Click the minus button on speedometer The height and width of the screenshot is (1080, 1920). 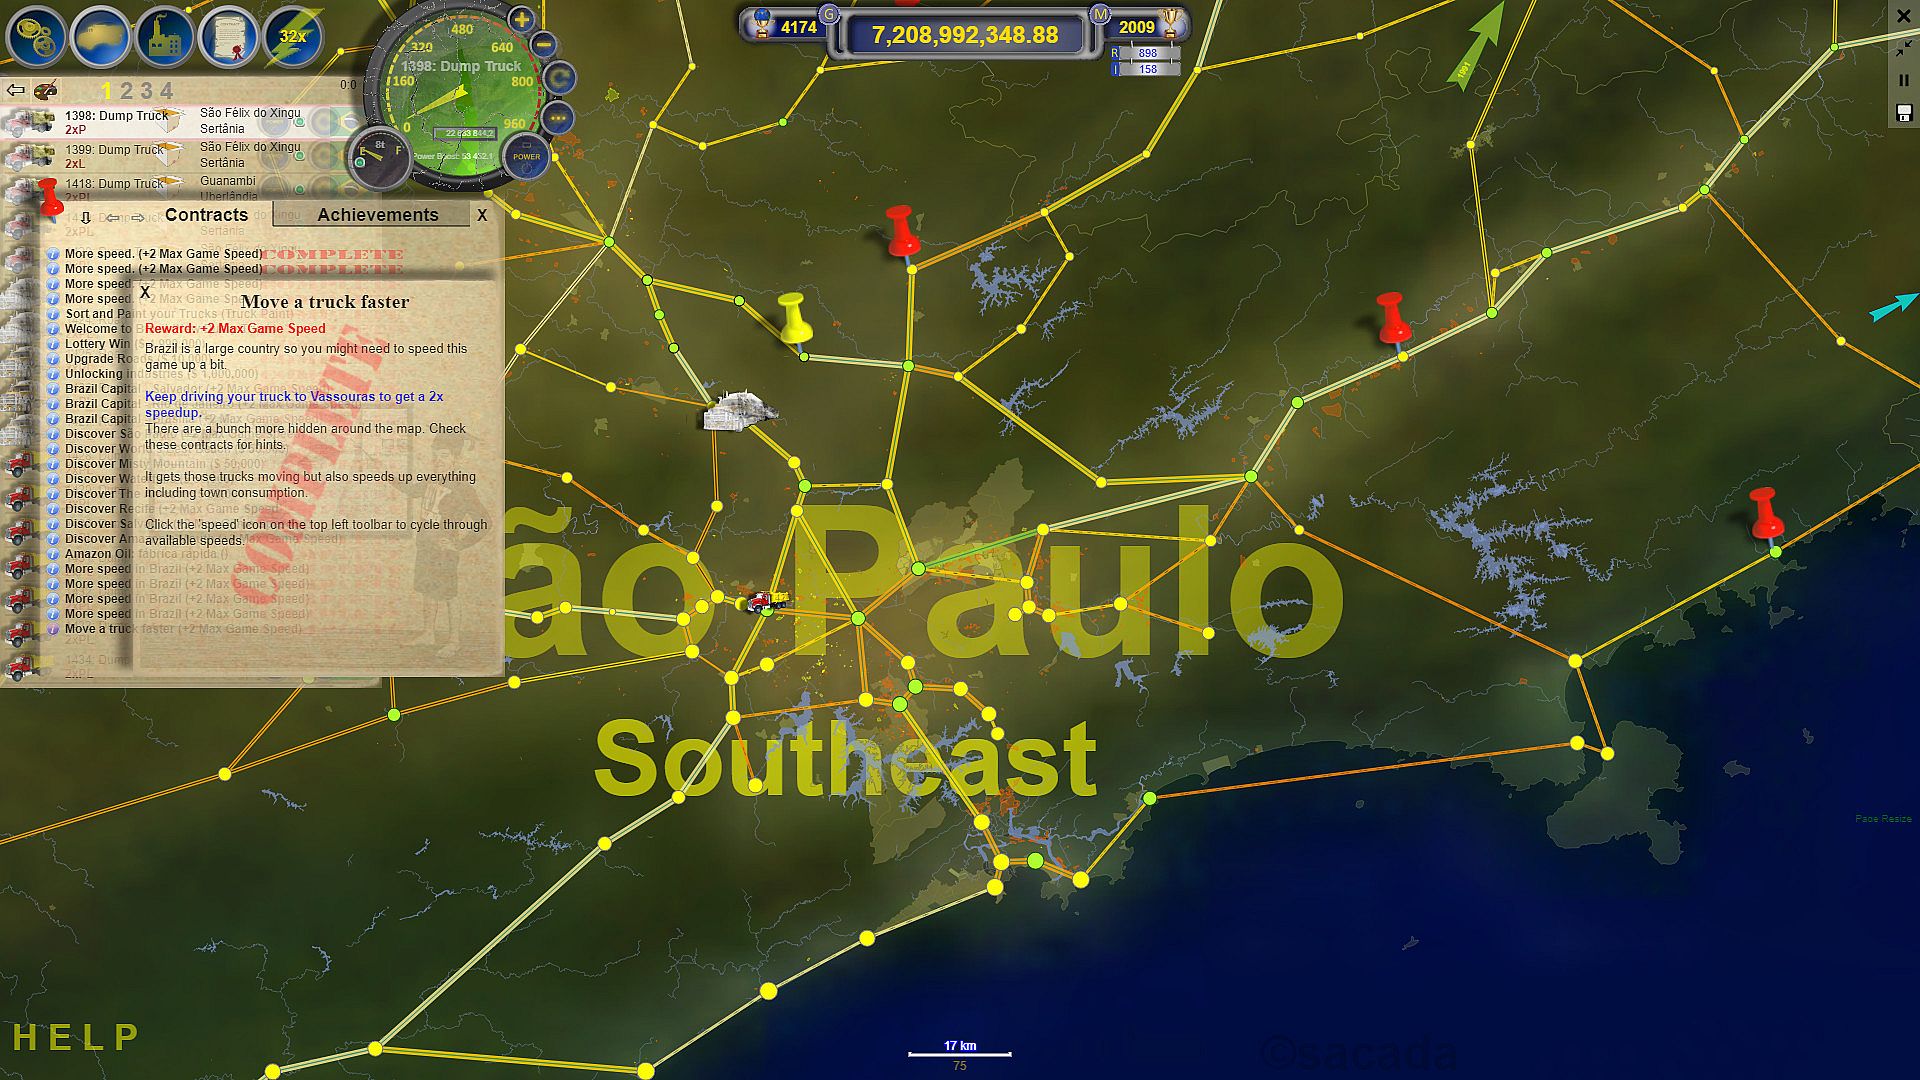click(x=543, y=44)
